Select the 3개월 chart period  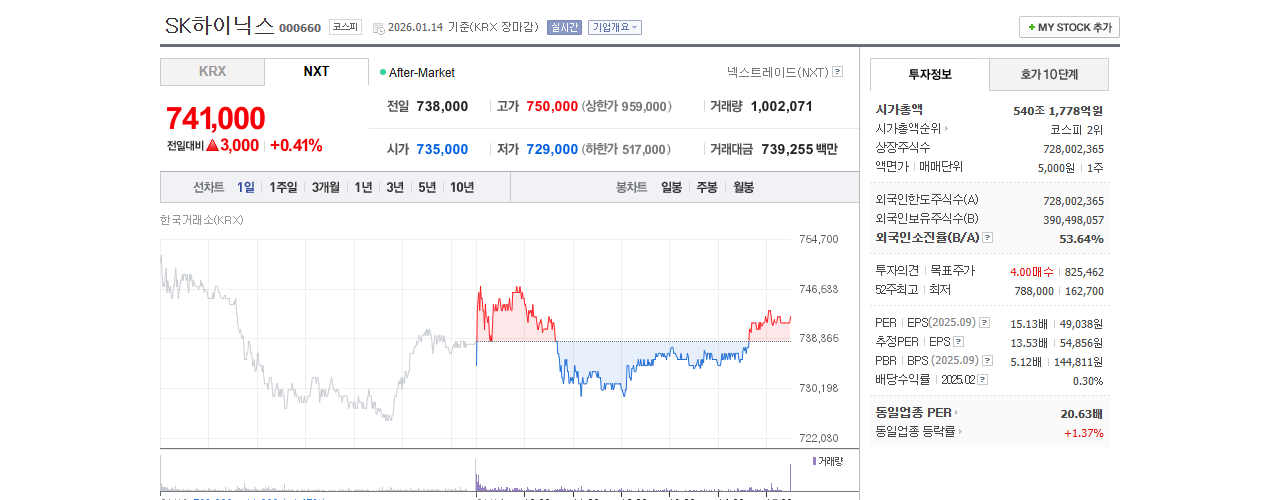326,187
